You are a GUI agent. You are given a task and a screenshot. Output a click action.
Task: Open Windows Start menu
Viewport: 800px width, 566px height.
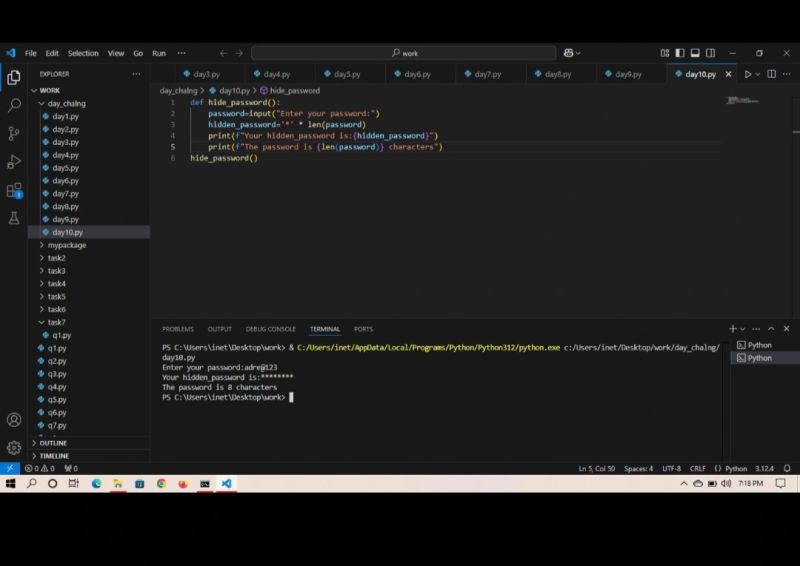tap(11, 483)
